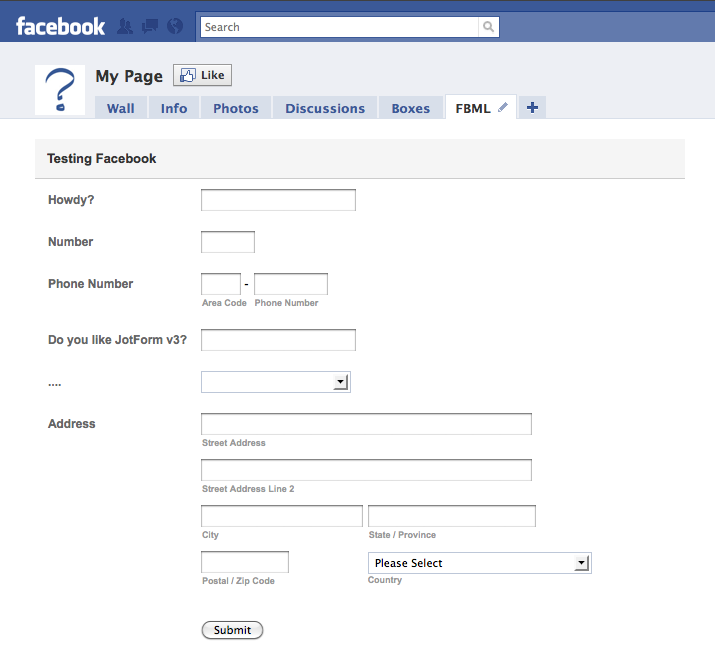The image size is (715, 671).
Task: Click the Number input box
Action: (228, 242)
